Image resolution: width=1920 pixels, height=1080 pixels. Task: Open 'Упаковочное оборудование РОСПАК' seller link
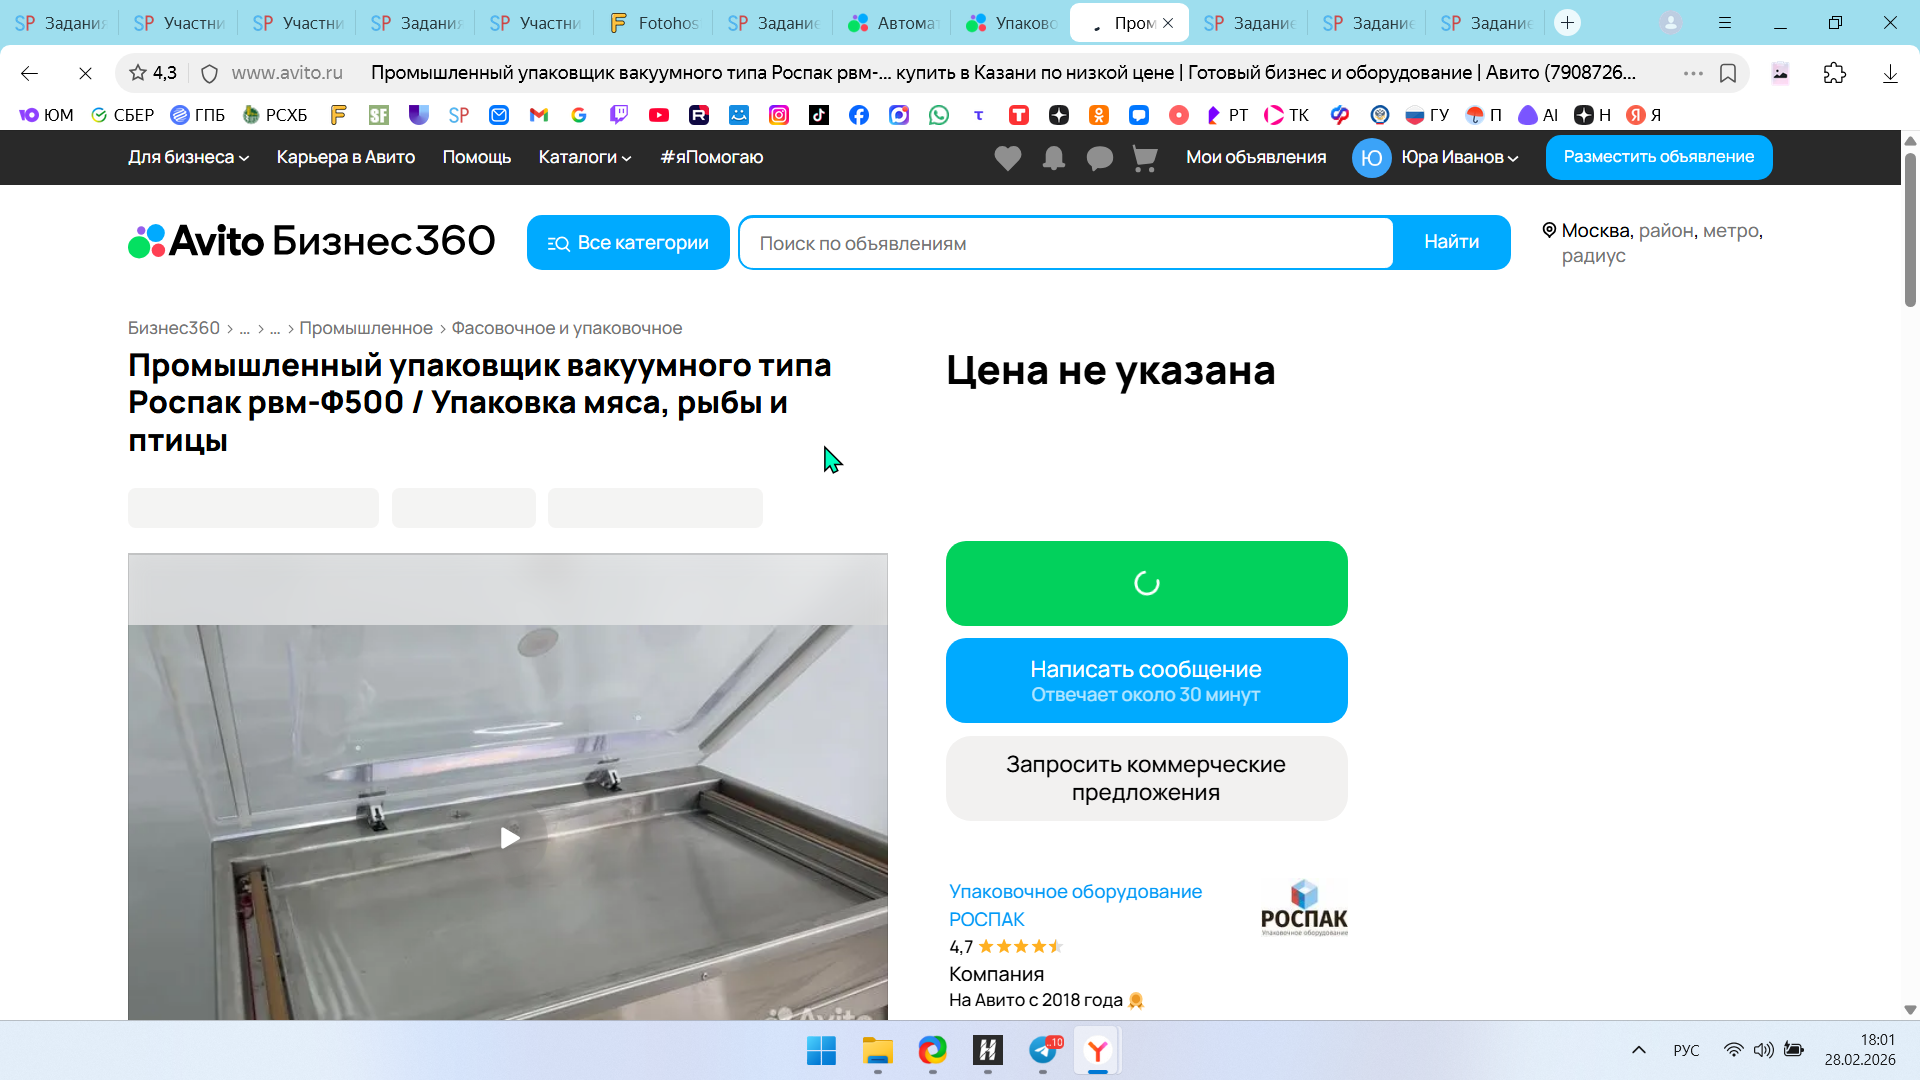pyautogui.click(x=1074, y=904)
